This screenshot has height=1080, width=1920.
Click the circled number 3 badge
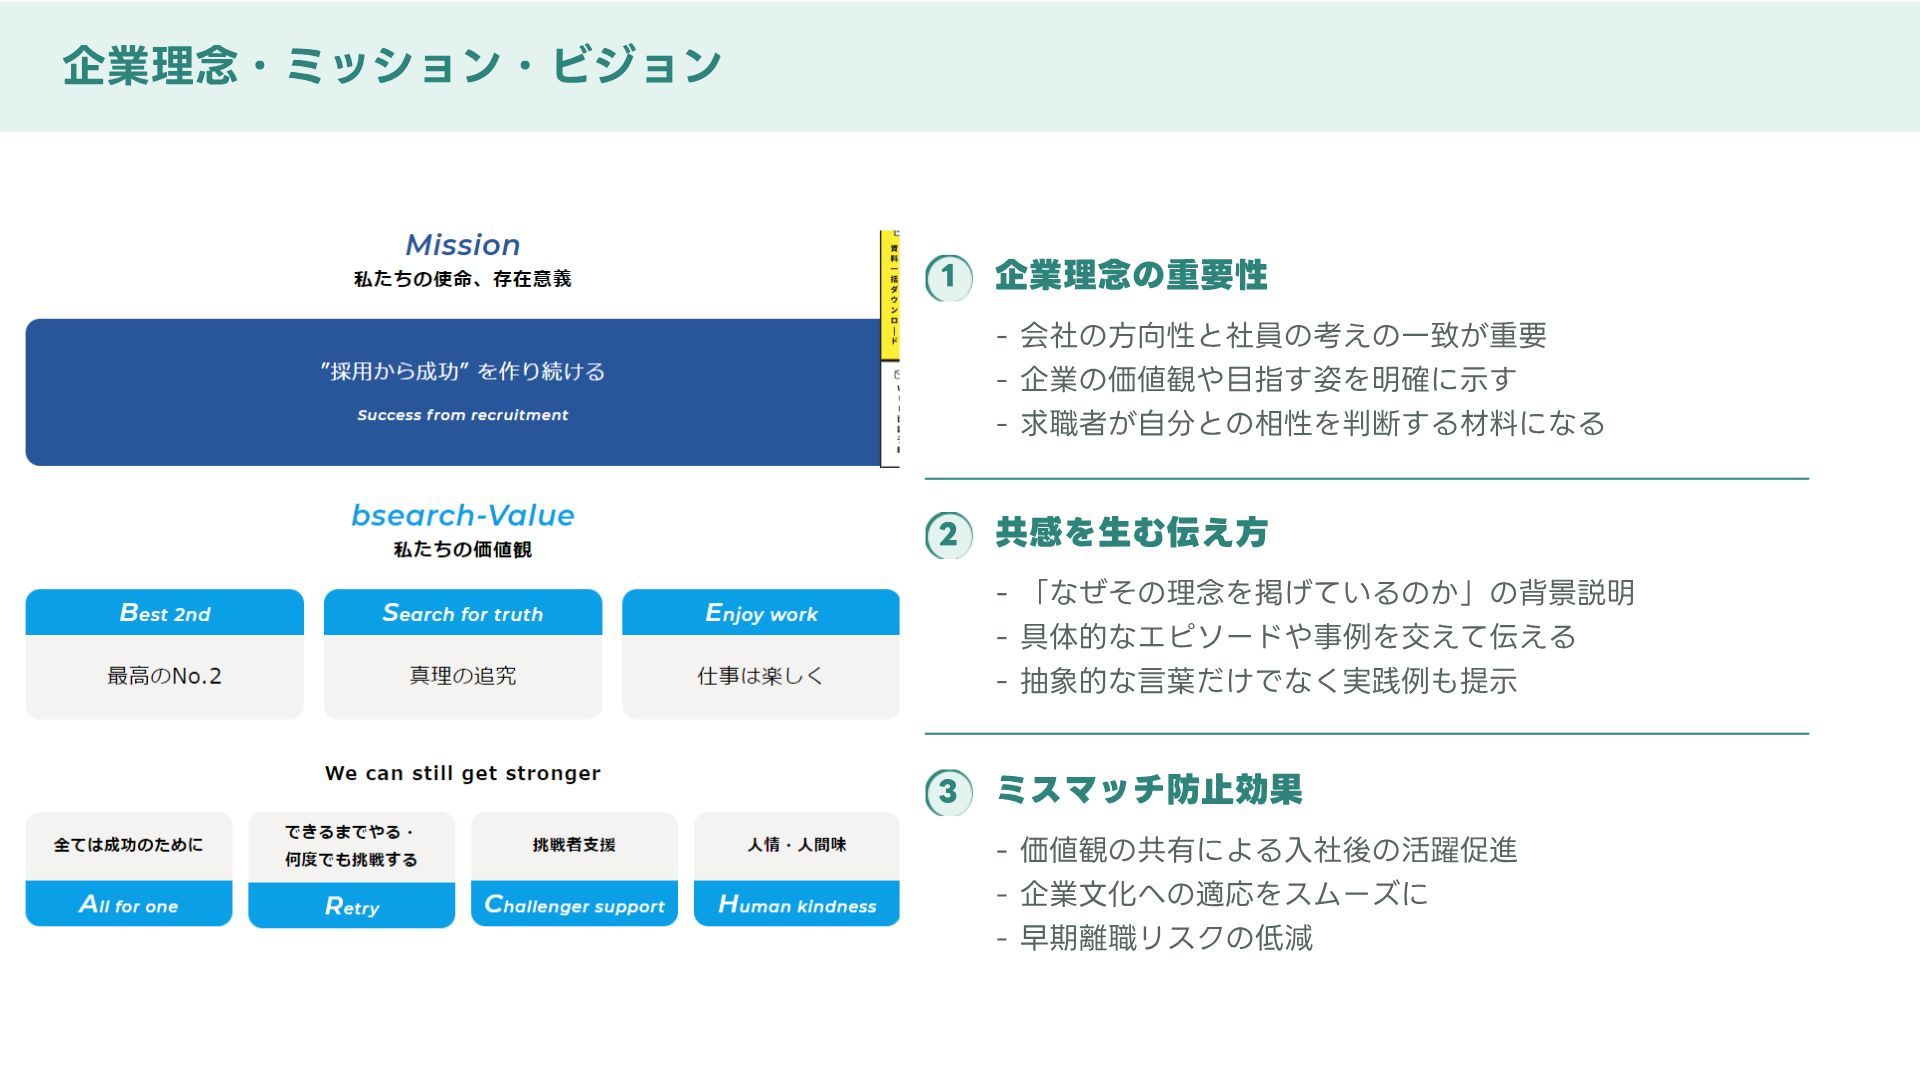tap(948, 792)
